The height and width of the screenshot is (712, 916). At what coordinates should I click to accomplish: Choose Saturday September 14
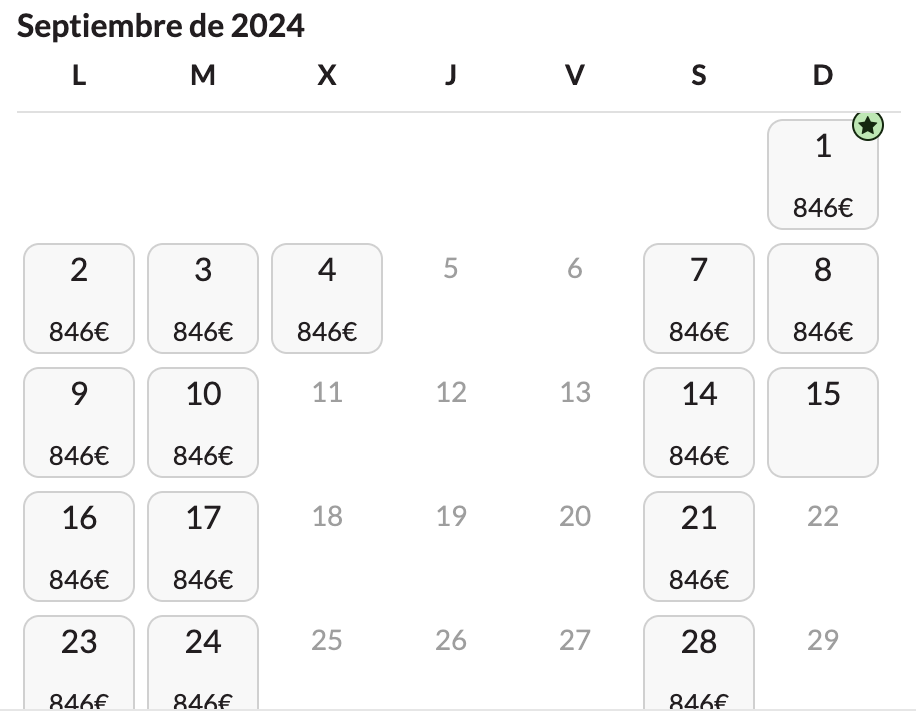tap(699, 422)
